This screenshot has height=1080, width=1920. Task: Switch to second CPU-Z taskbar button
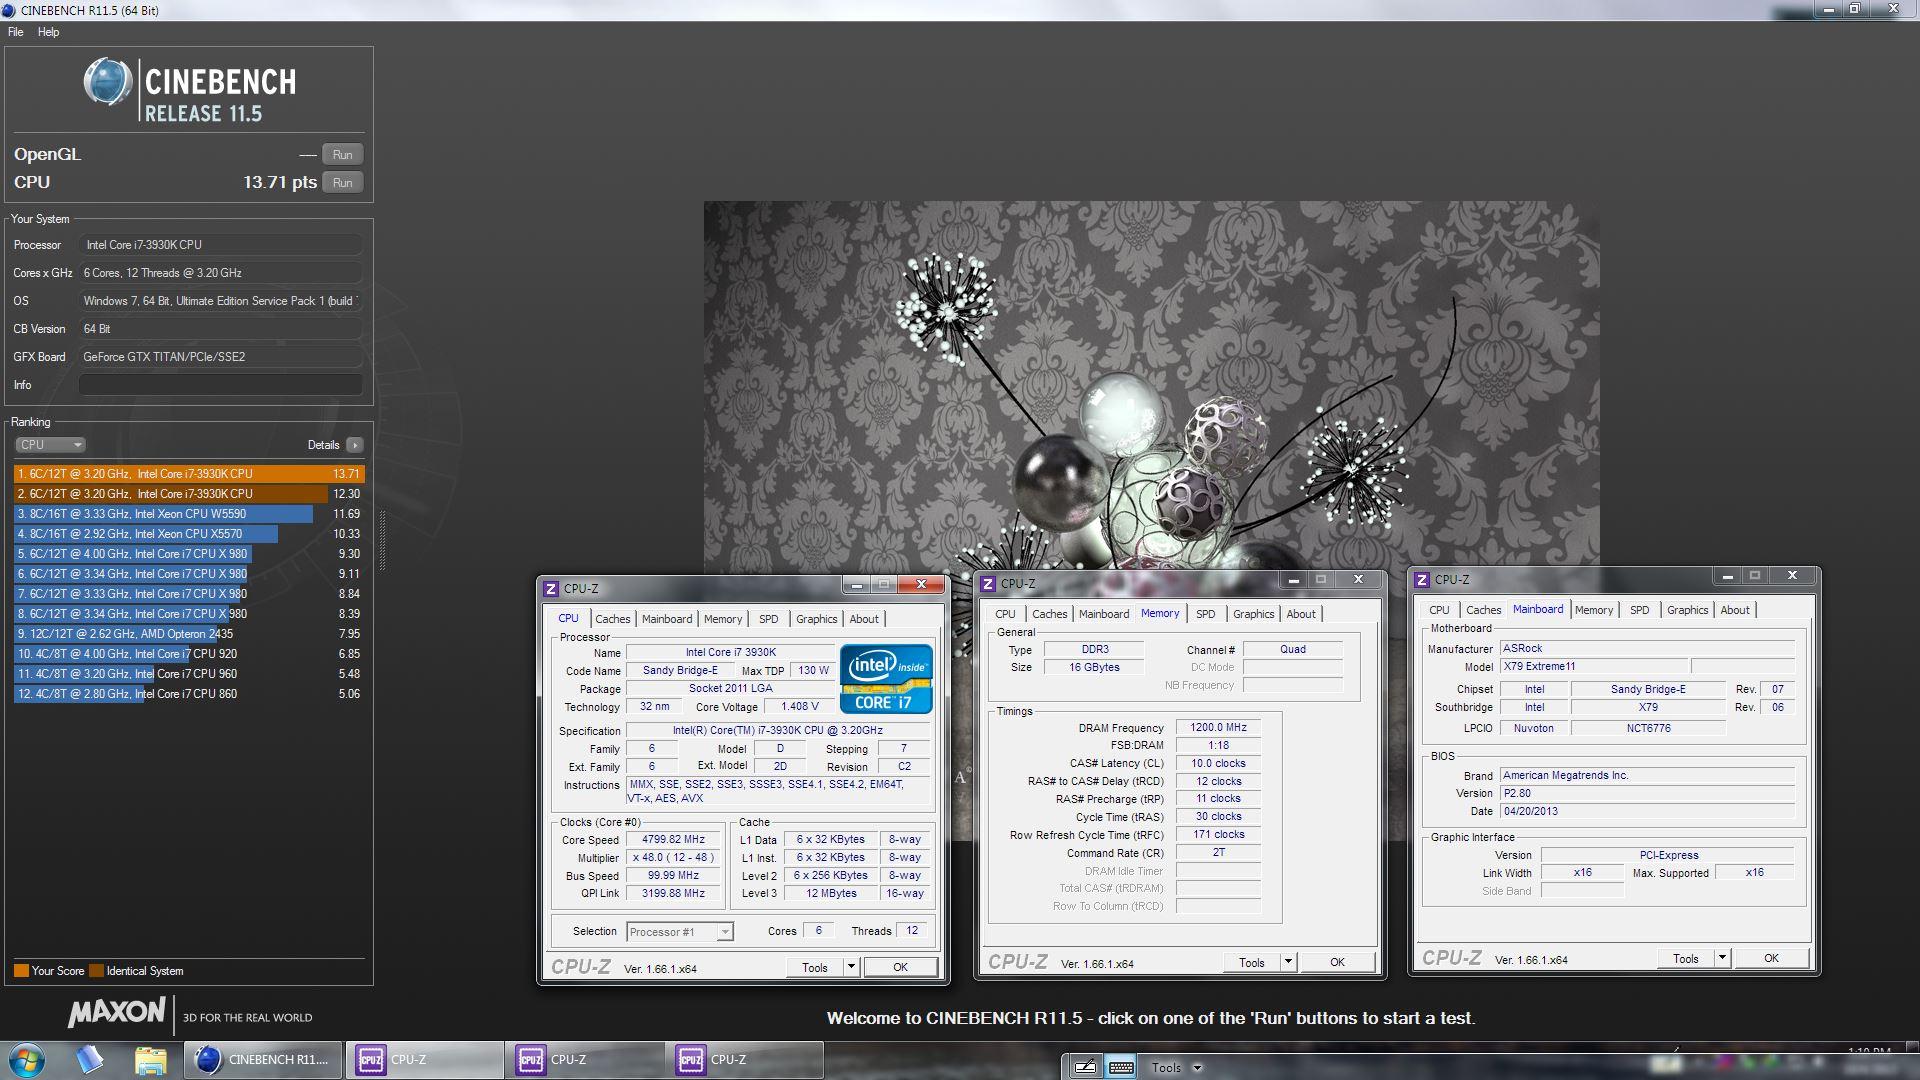584,1060
